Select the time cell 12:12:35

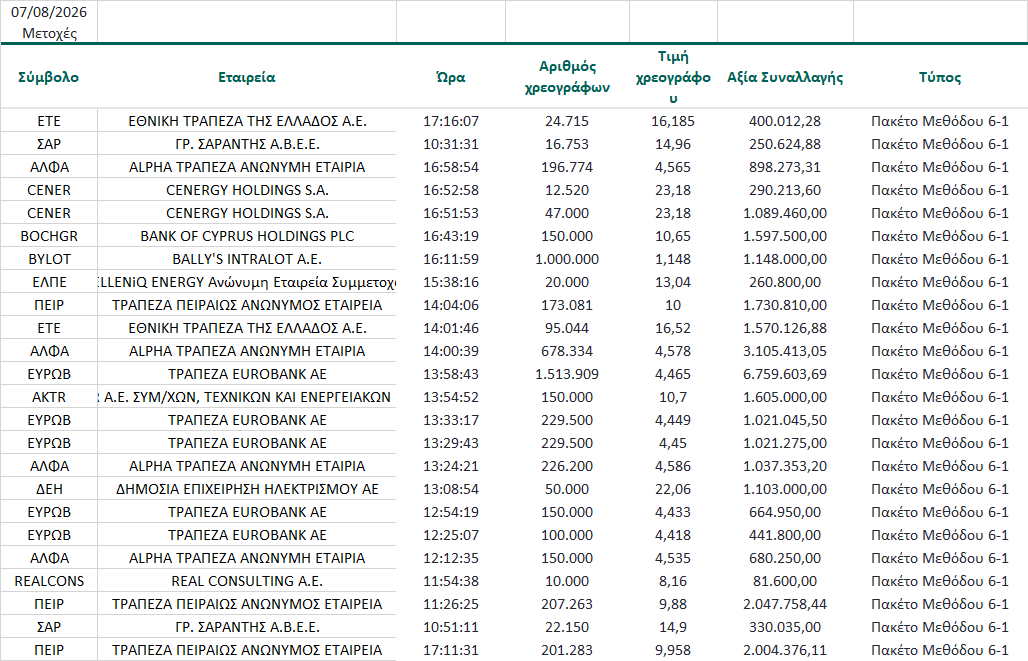point(451,557)
